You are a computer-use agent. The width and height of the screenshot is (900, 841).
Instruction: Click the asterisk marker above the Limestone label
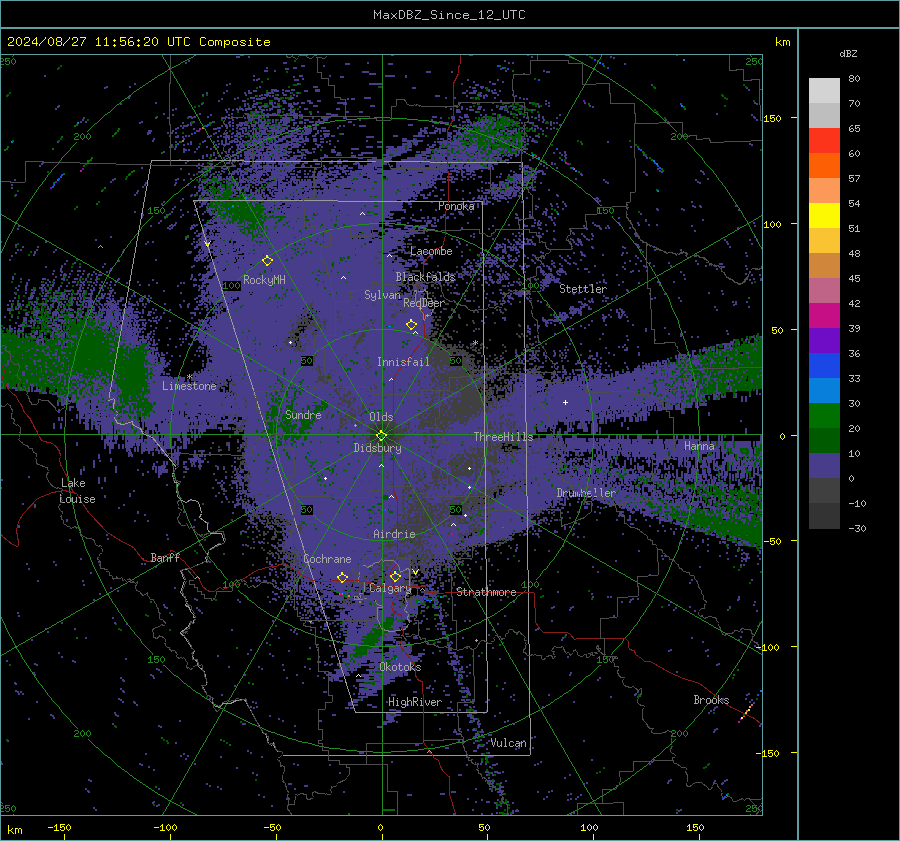(x=189, y=377)
